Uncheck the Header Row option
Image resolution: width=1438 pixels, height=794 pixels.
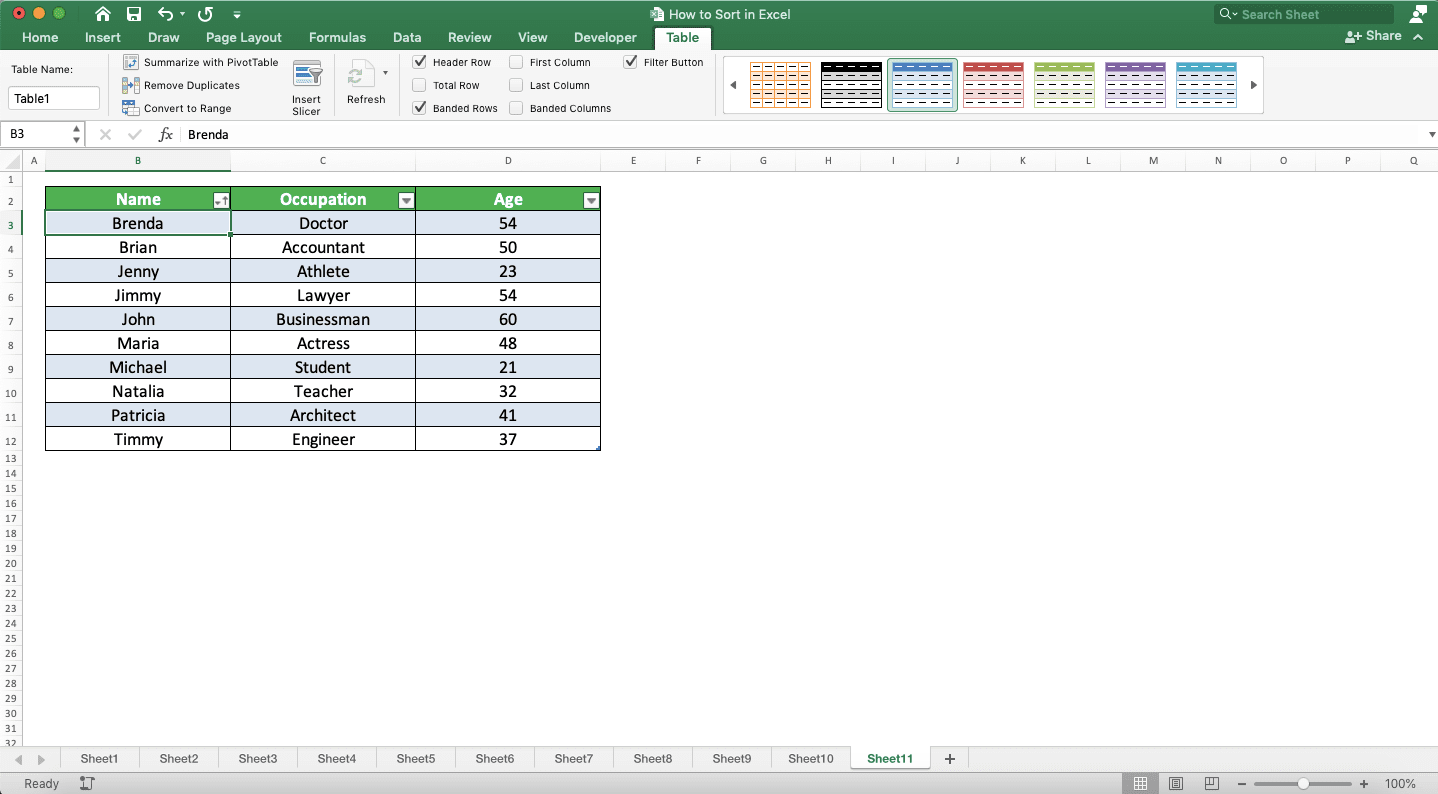pyautogui.click(x=419, y=61)
